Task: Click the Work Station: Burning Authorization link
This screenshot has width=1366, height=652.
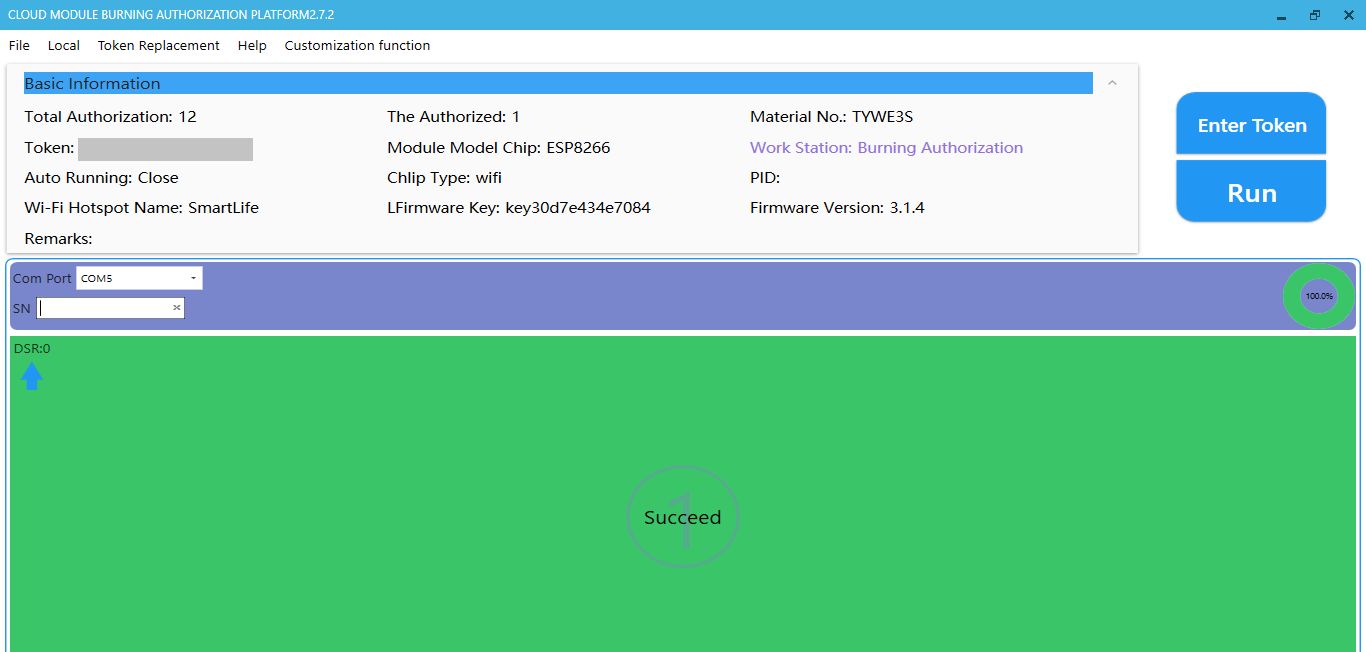Action: click(x=886, y=148)
